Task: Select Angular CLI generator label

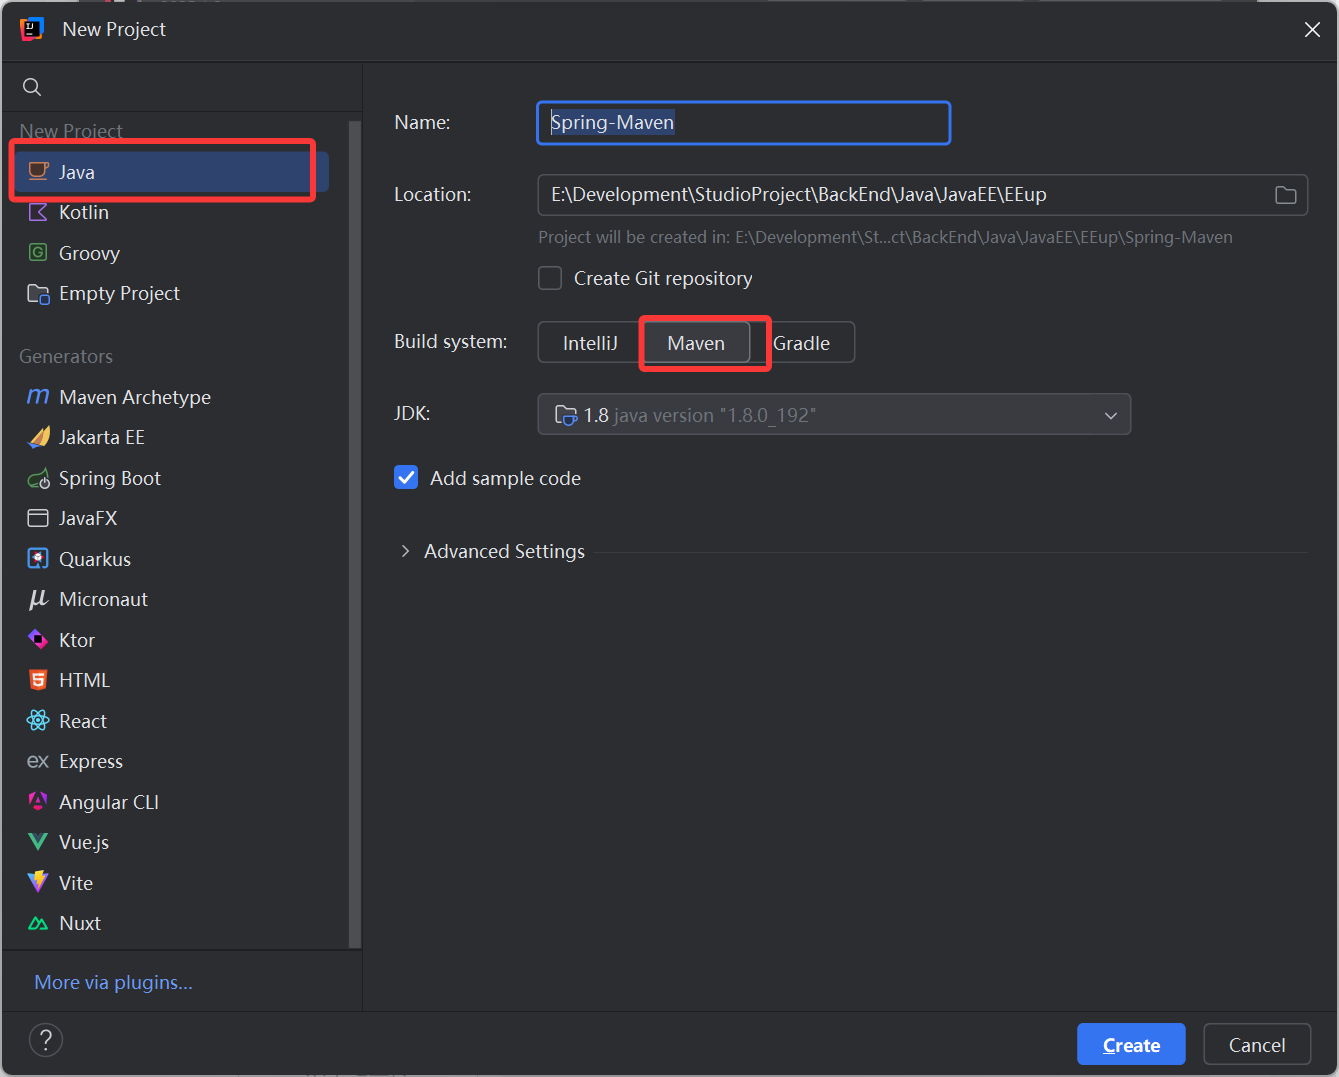Action: click(109, 802)
